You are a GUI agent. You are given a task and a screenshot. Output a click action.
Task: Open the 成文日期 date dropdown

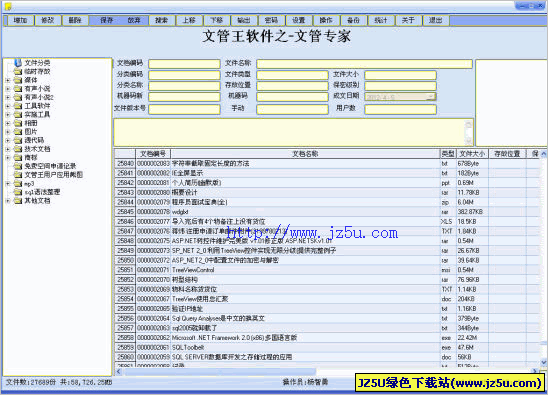(x=432, y=97)
